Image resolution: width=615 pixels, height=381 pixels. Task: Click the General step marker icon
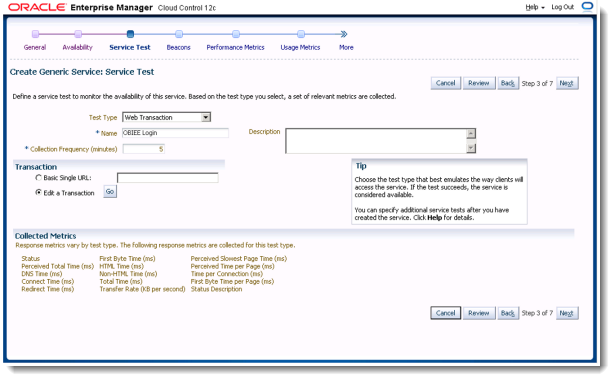35,34
